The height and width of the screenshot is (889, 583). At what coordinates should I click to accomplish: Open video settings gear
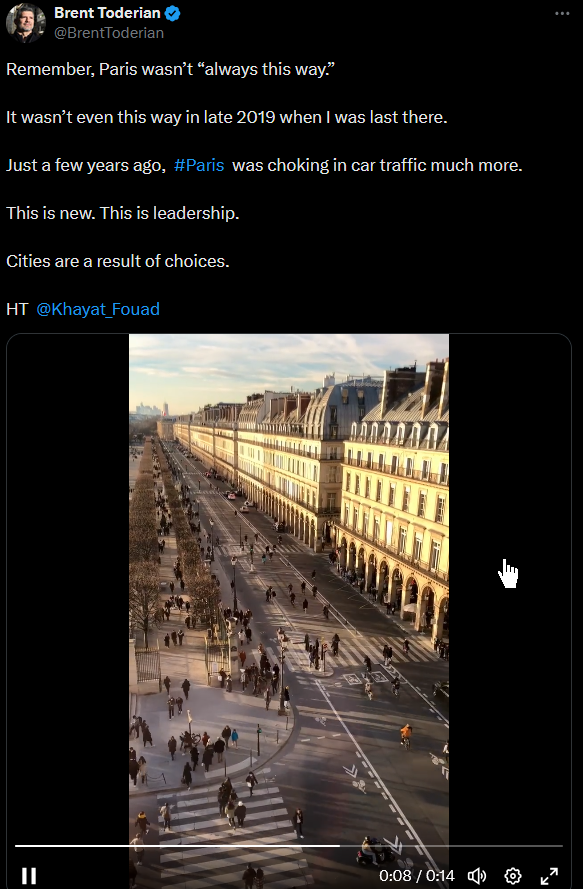click(513, 875)
